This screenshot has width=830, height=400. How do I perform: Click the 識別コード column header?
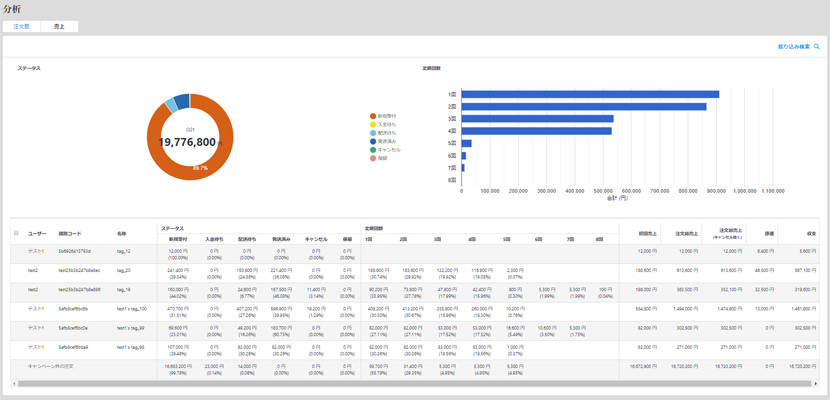click(x=69, y=233)
